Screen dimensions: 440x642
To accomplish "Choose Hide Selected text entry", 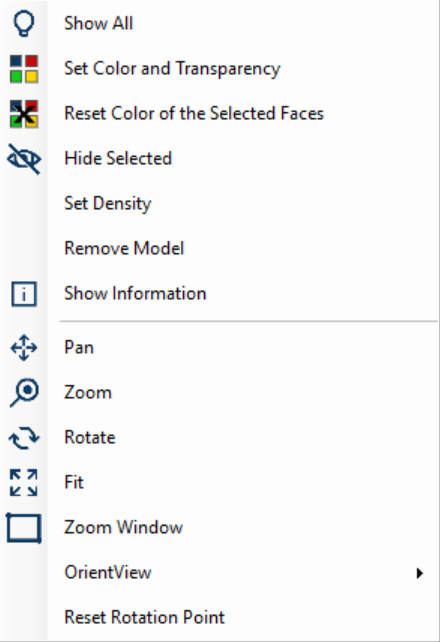I will 118,158.
